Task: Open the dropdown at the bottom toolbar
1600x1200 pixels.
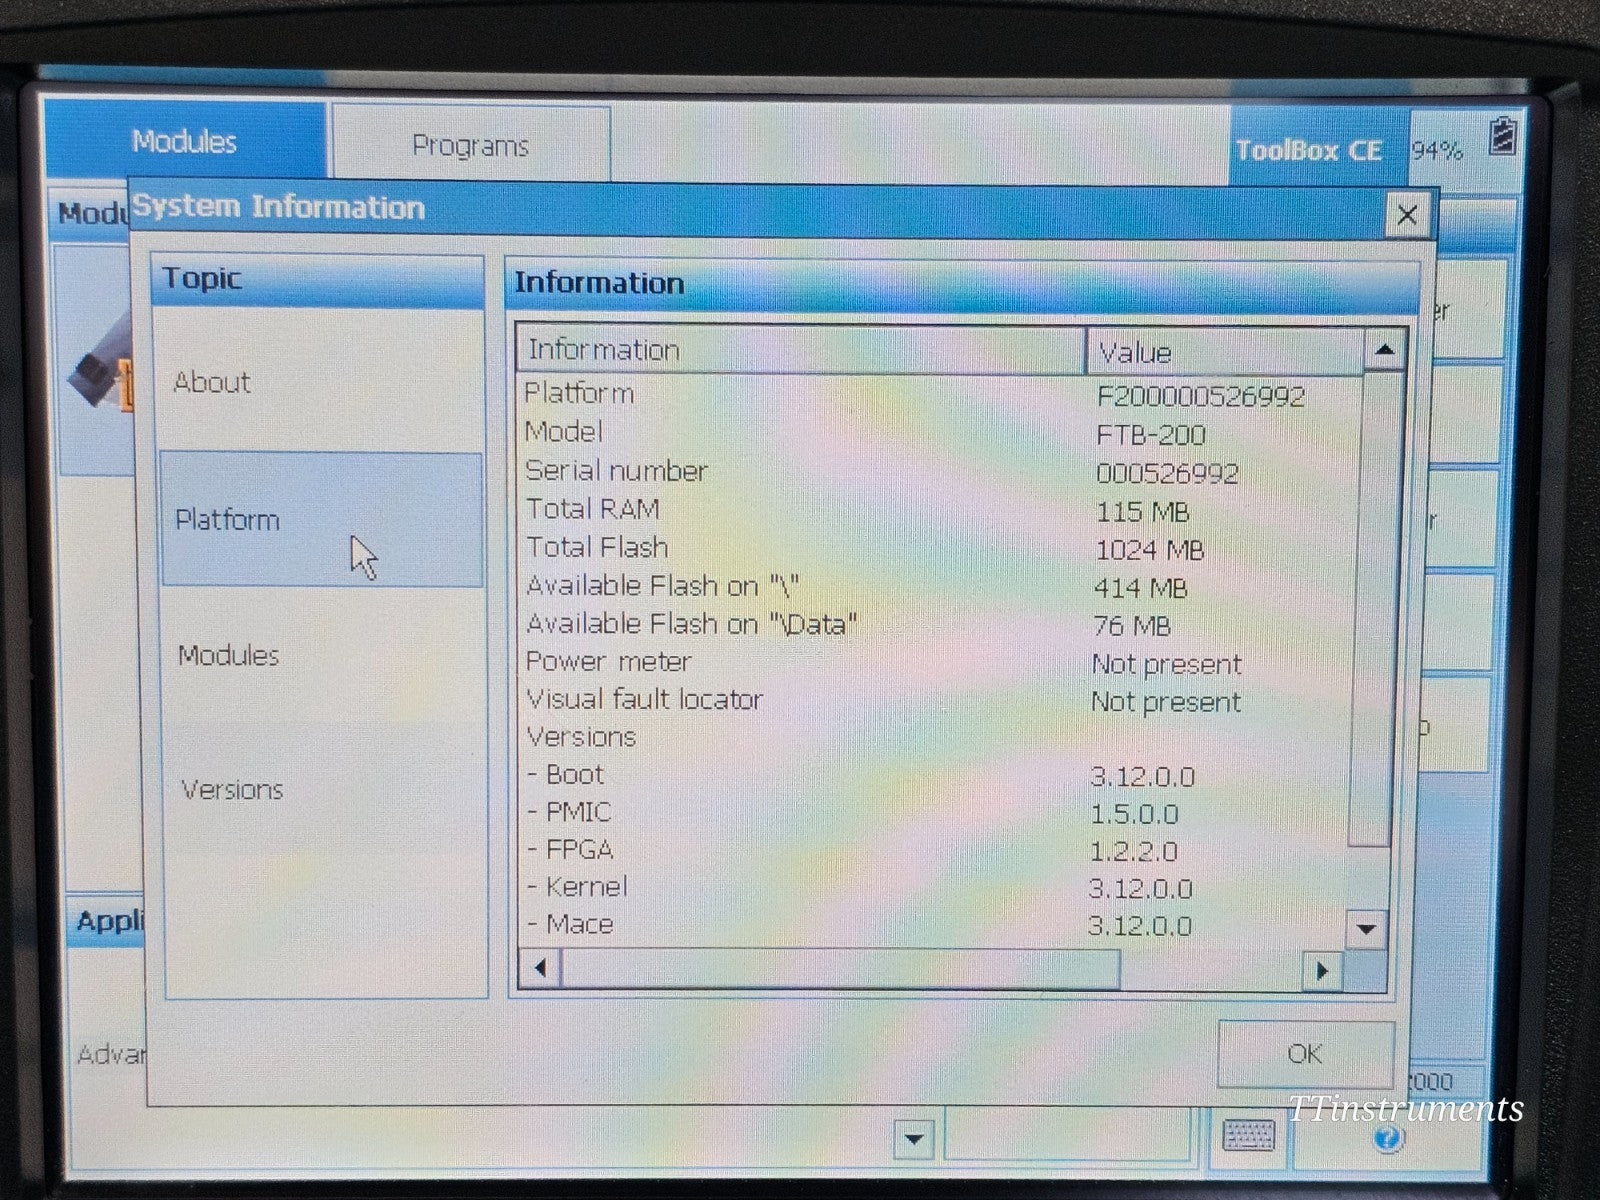Action: point(913,1138)
